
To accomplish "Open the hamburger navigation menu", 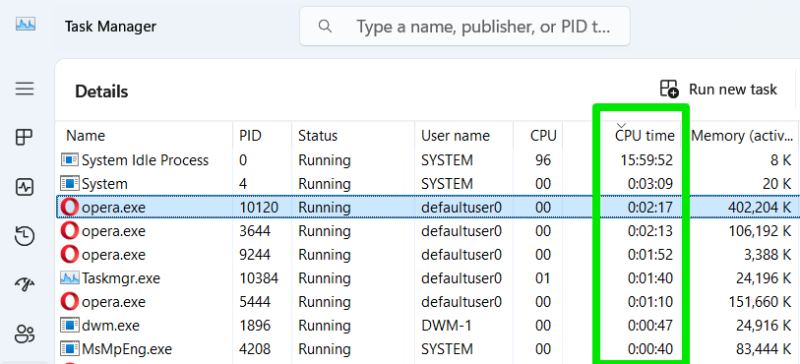I will [x=24, y=89].
